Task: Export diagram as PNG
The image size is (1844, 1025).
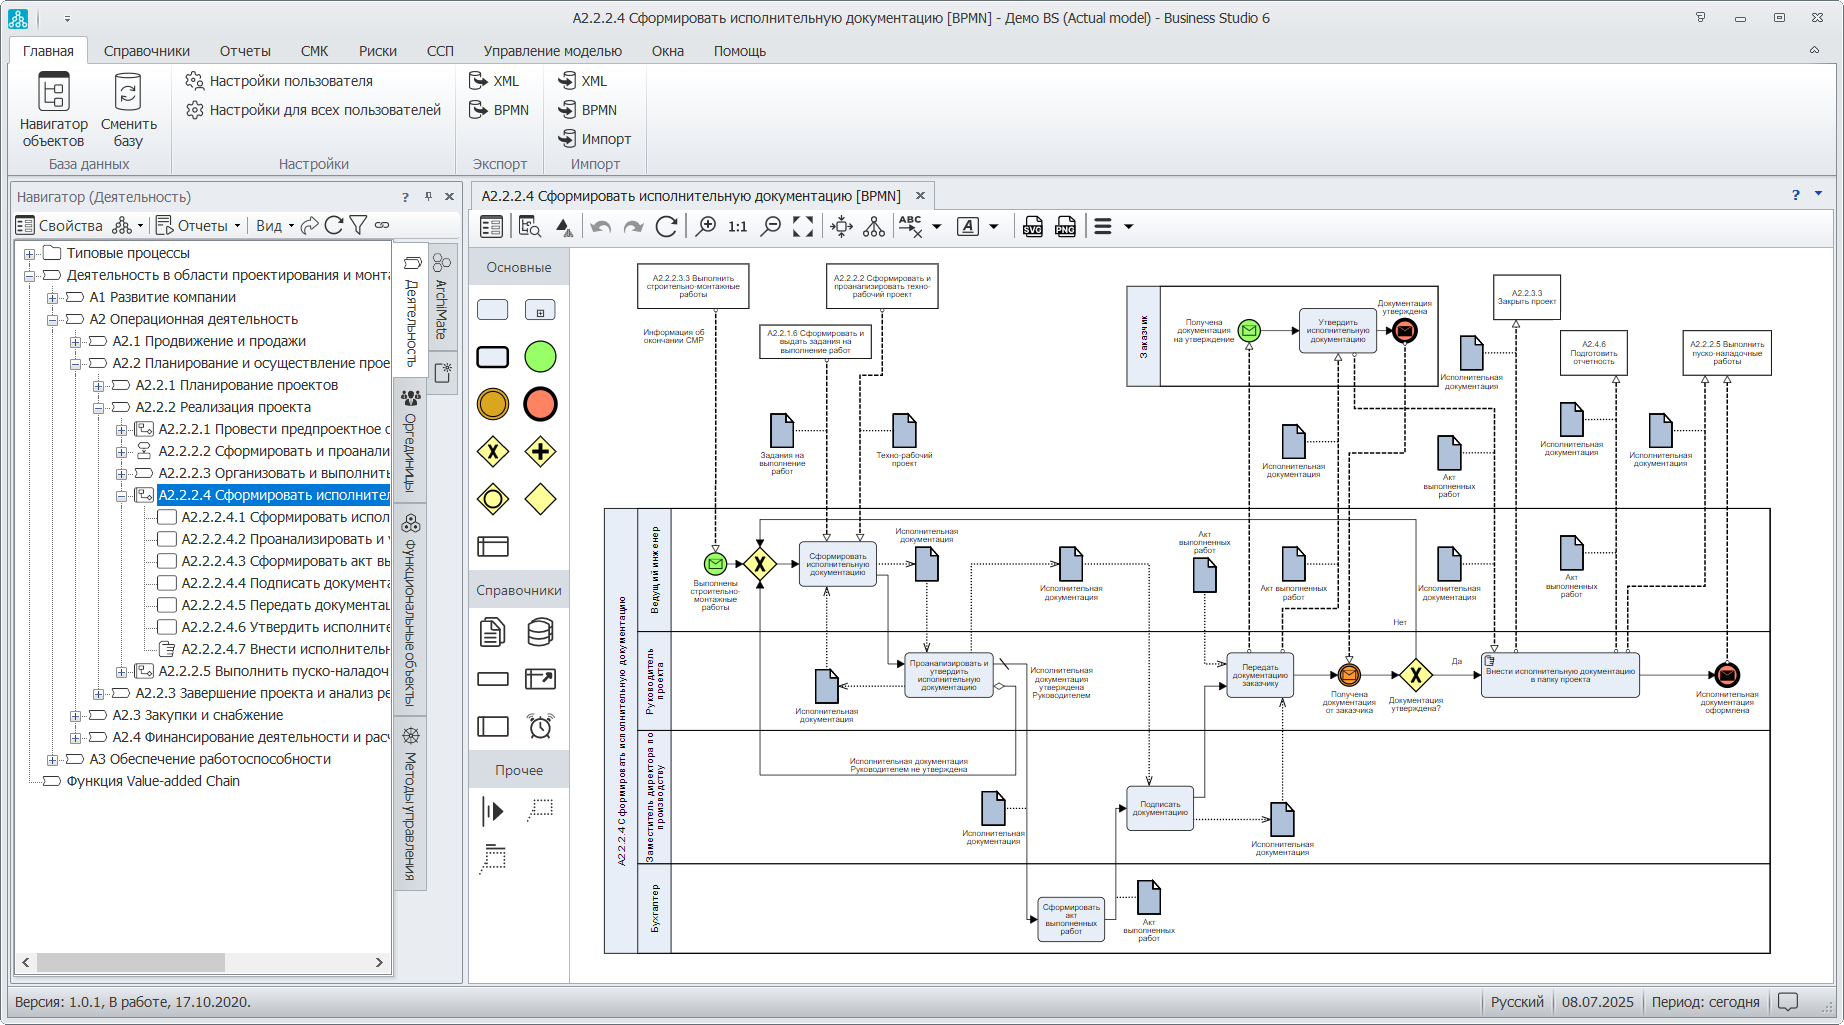Action: pyautogui.click(x=1066, y=227)
